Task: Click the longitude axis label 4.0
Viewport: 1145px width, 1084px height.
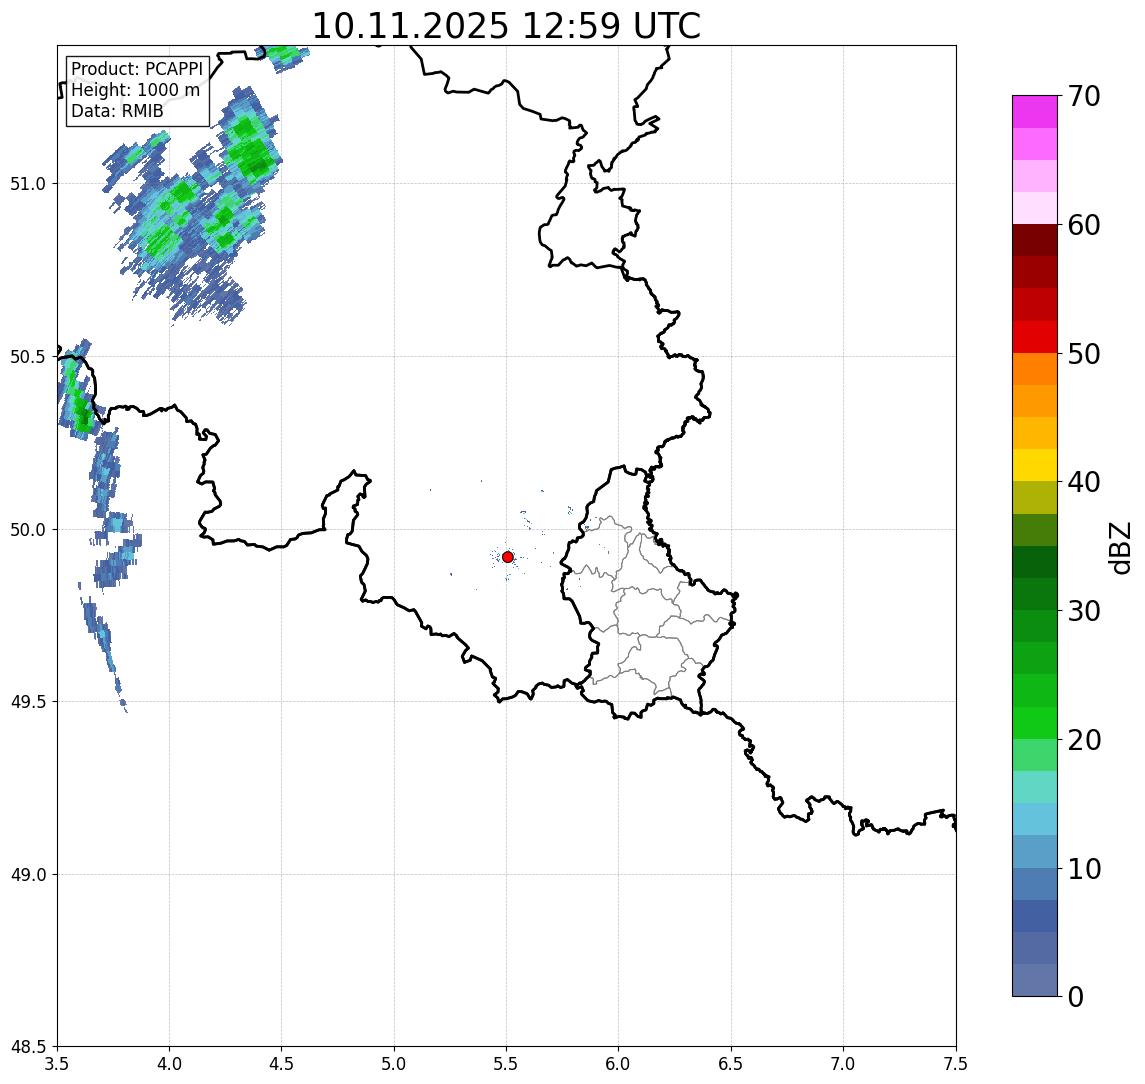Action: click(x=169, y=1064)
